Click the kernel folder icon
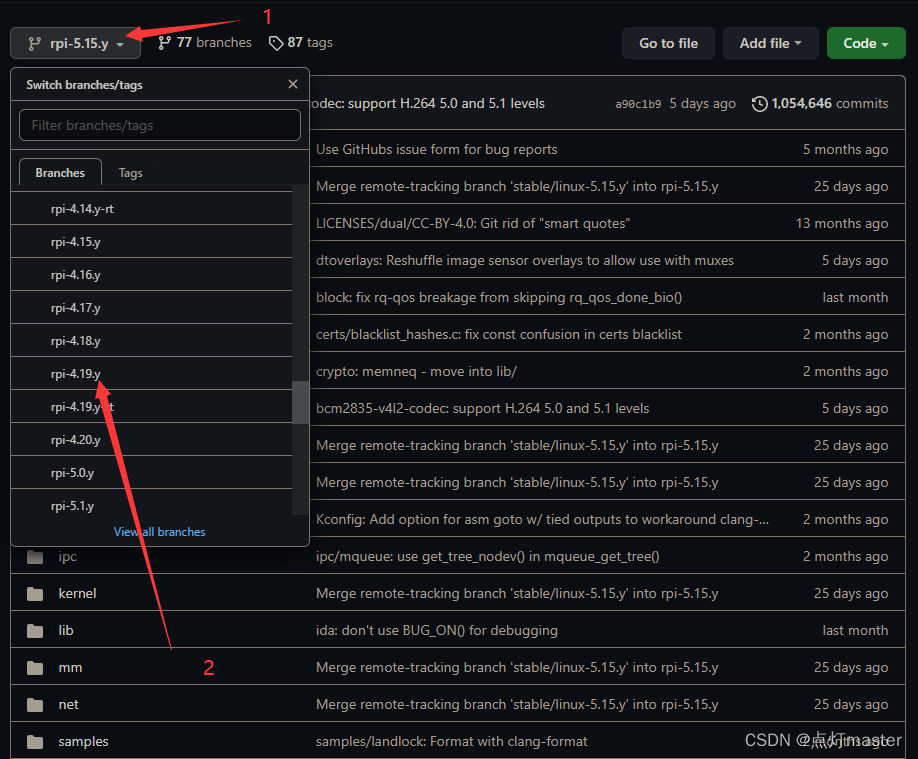918x759 pixels. tap(35, 593)
